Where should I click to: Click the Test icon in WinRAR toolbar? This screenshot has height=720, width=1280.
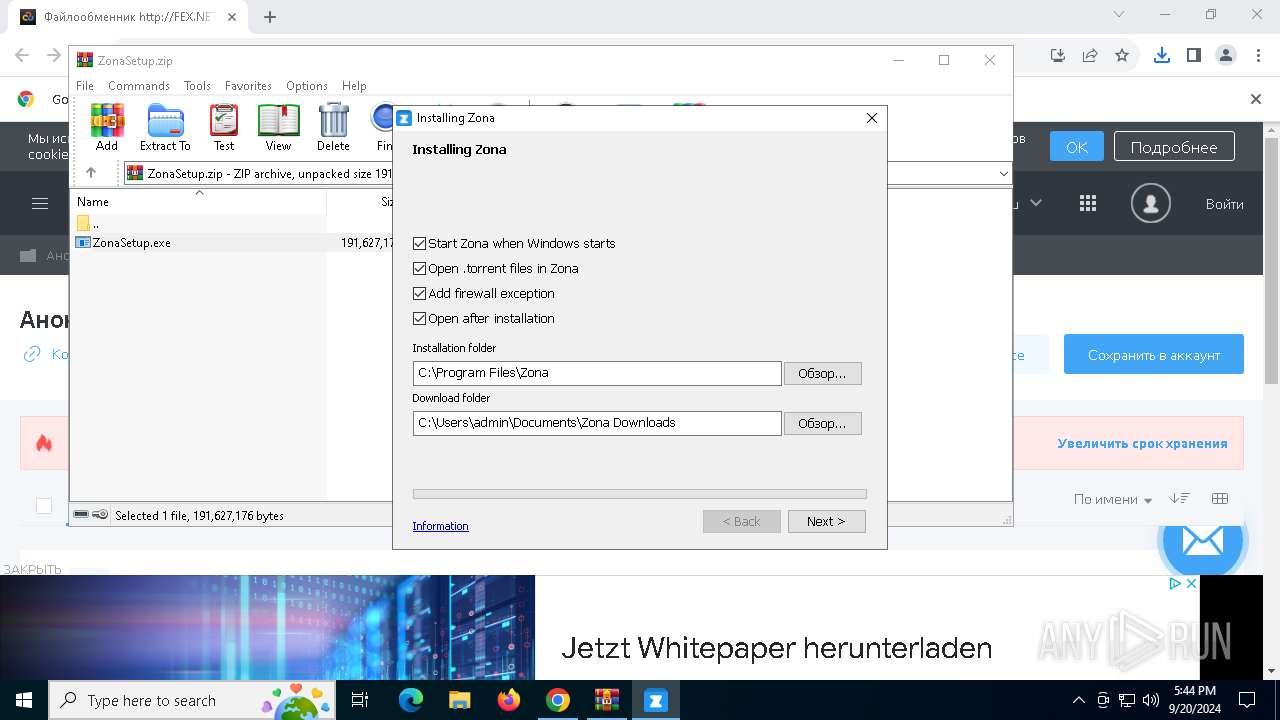(224, 127)
